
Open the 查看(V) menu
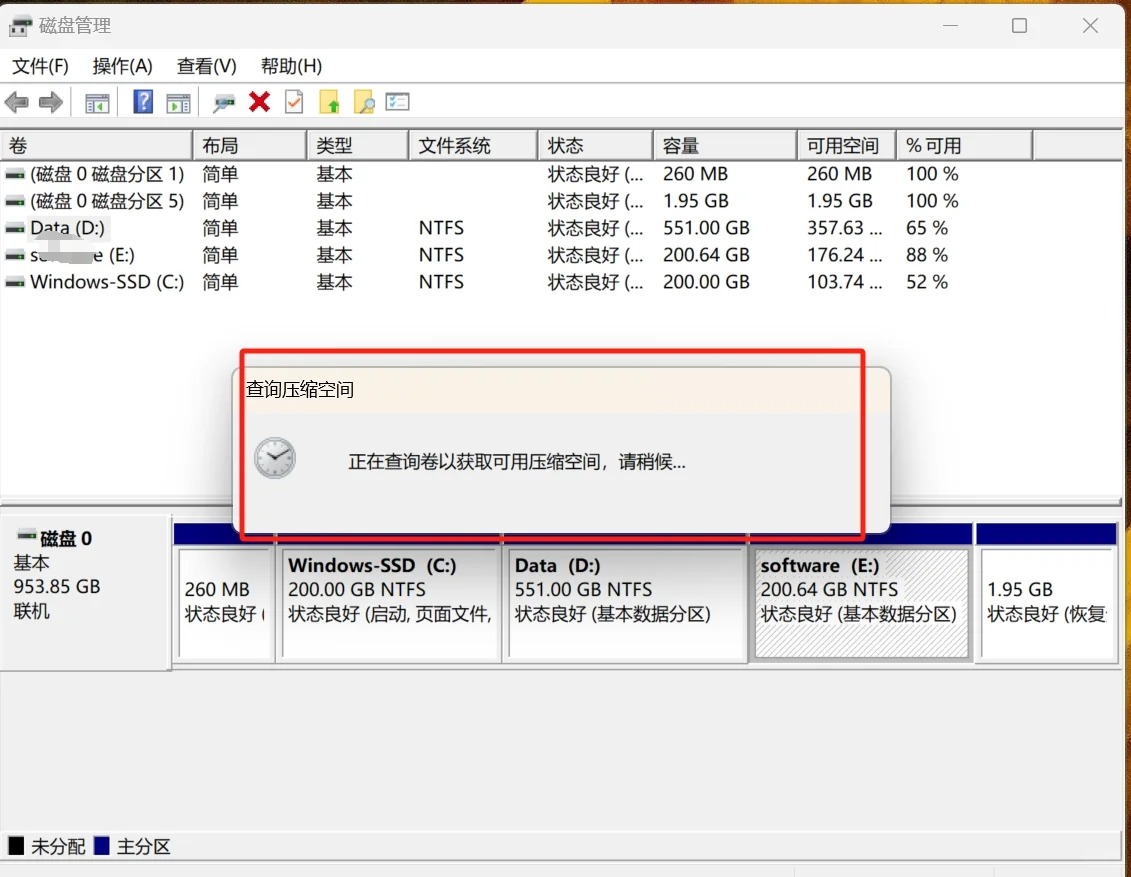[x=206, y=66]
